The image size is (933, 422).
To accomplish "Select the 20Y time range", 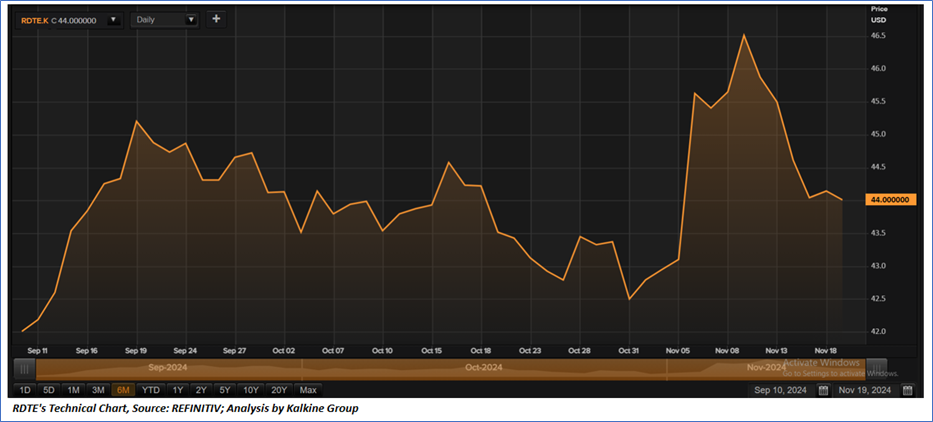I will click(x=279, y=390).
